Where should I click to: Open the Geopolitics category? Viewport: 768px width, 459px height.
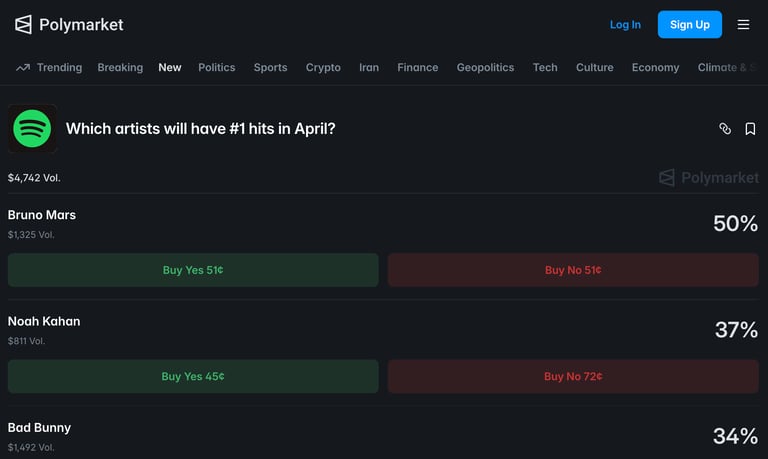click(x=485, y=68)
